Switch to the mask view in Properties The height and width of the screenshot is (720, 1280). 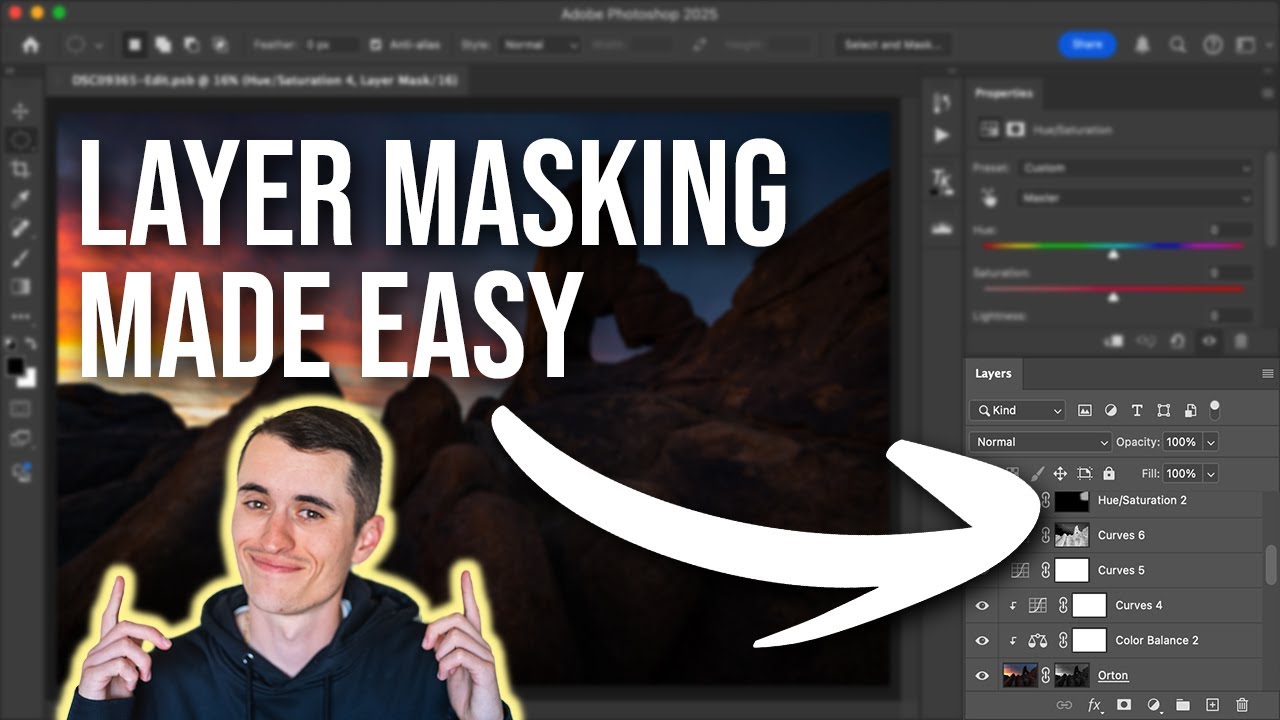coord(1015,130)
